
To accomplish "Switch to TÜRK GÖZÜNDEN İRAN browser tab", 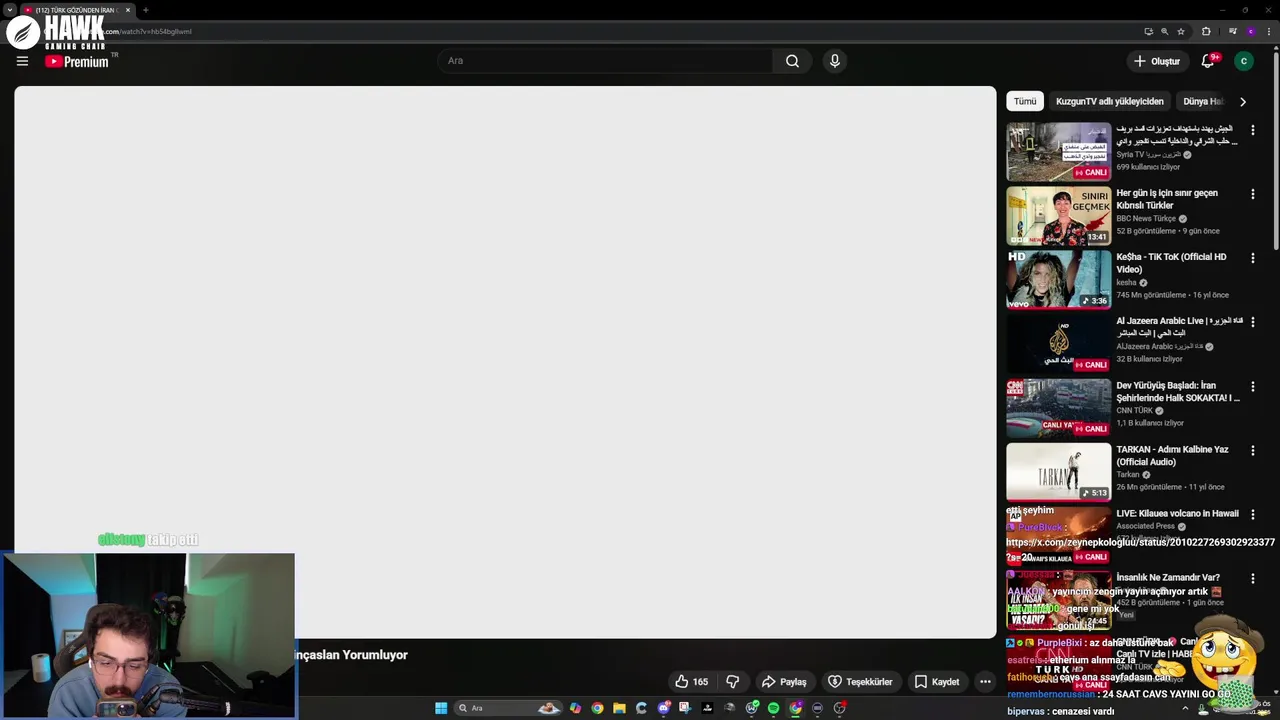I will click(76, 10).
